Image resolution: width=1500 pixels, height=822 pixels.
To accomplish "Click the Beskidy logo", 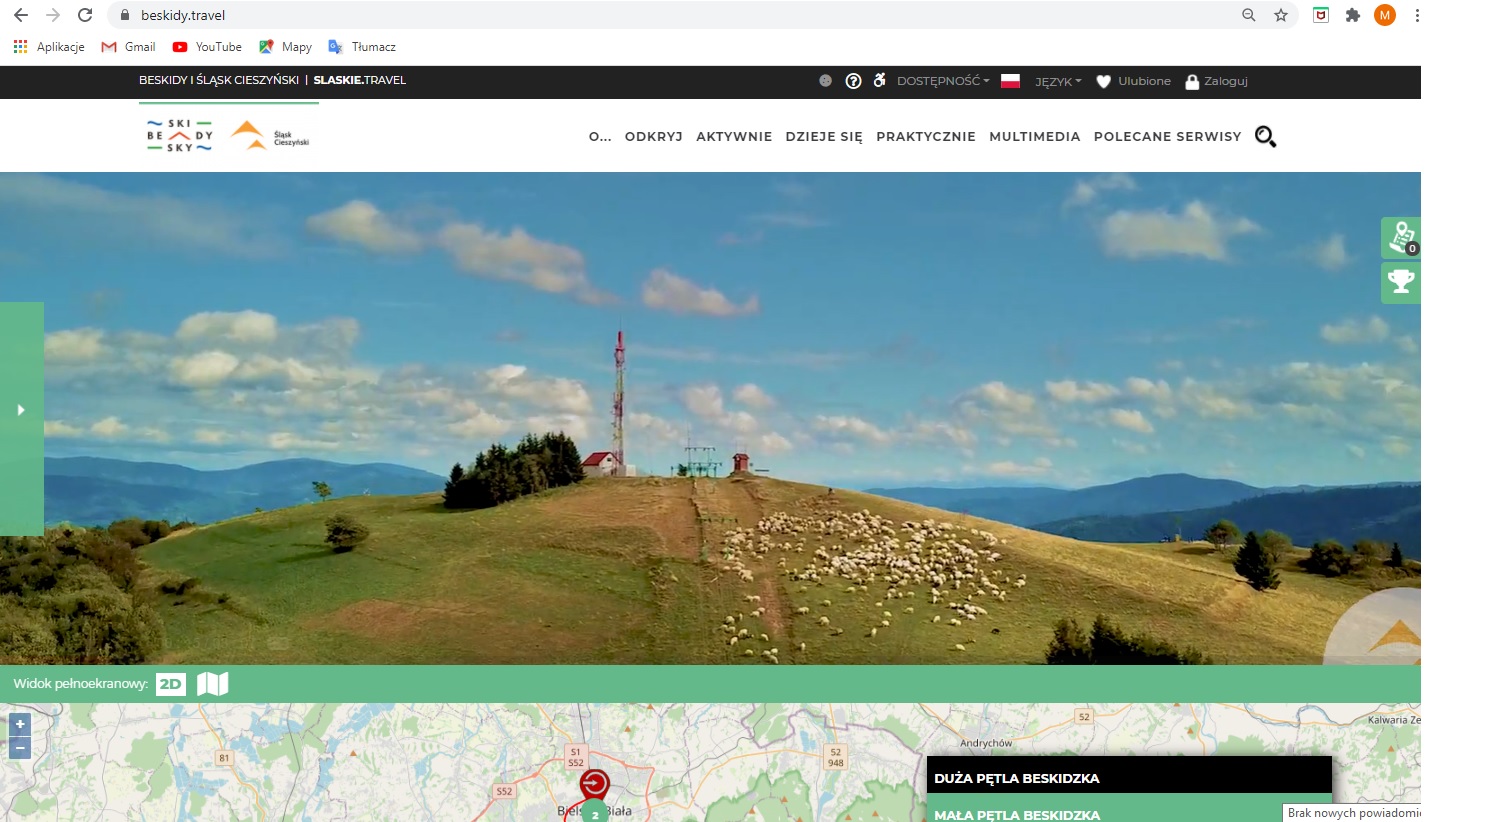I will [x=181, y=135].
